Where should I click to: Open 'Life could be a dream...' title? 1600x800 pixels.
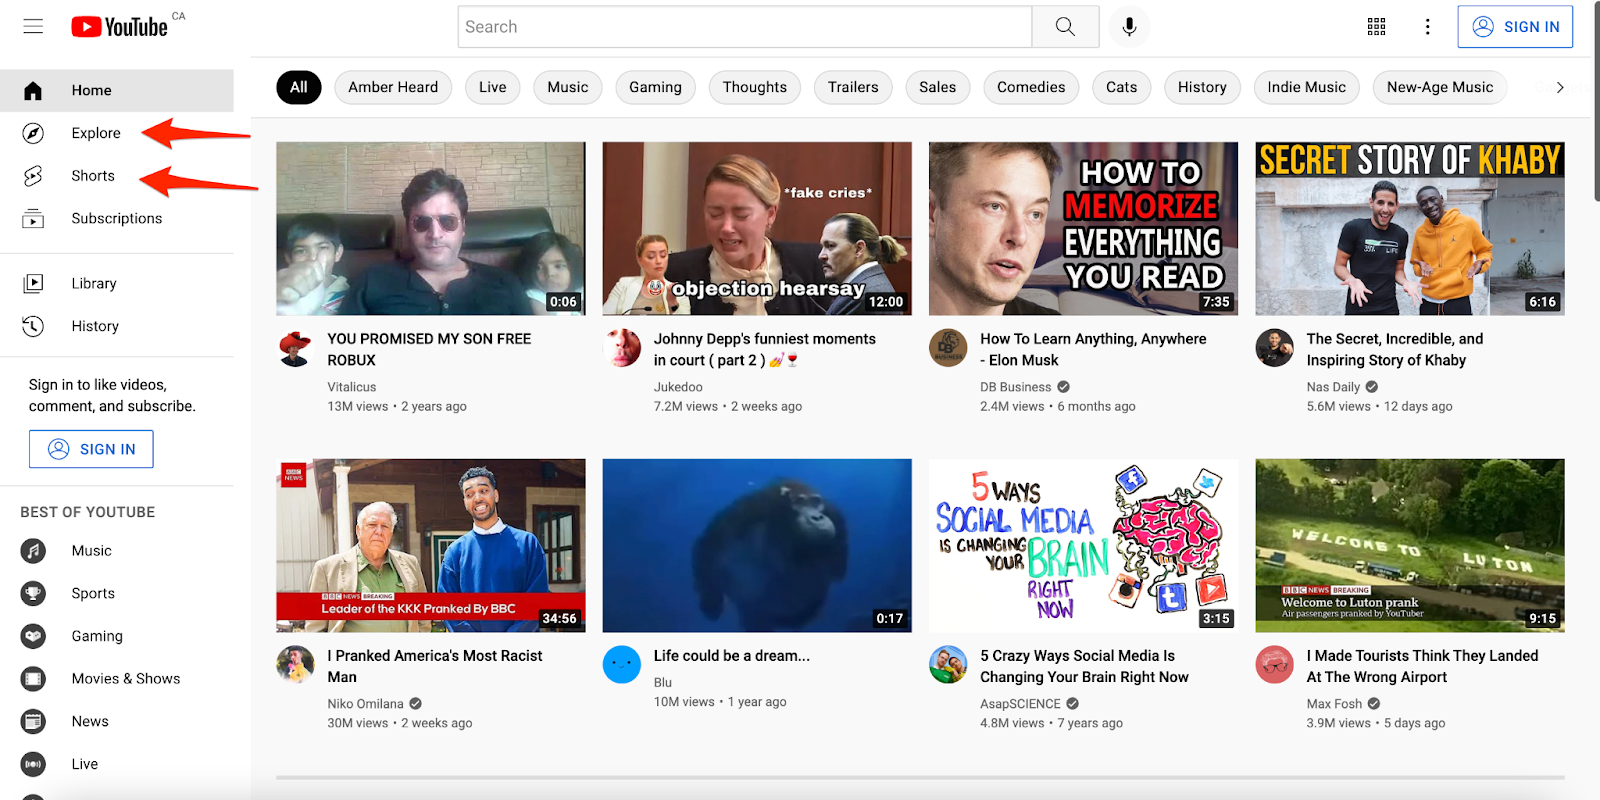tap(732, 656)
